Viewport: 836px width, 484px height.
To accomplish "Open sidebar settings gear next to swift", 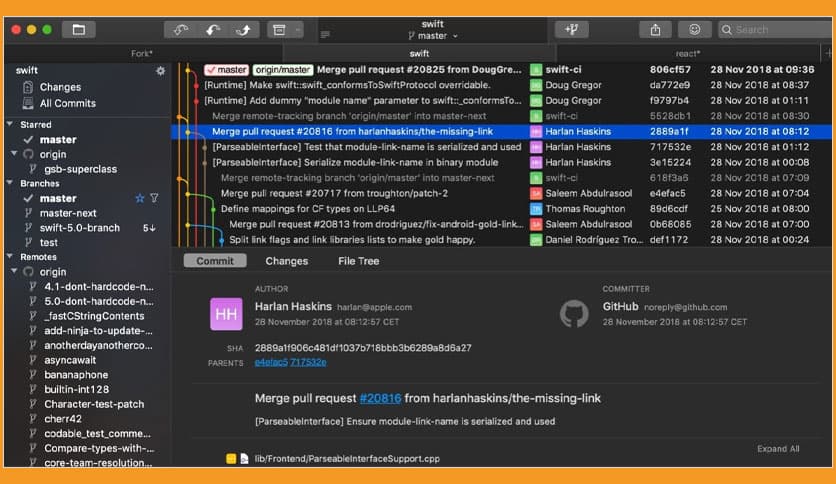I will 160,71.
